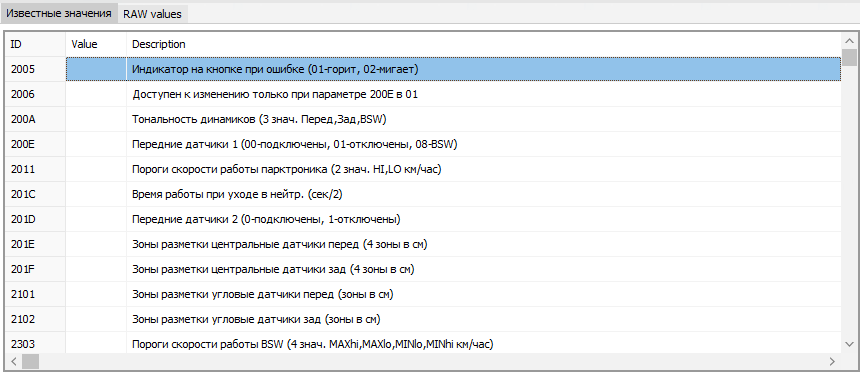Click the Value cell of row 2011
Viewport: 860px width, 374px height.
tap(96, 169)
